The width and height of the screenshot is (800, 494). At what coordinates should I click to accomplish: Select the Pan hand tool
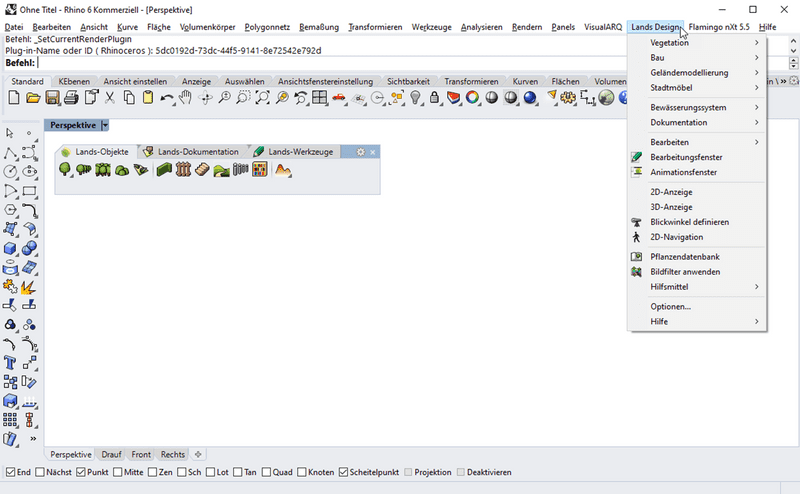[x=186, y=97]
